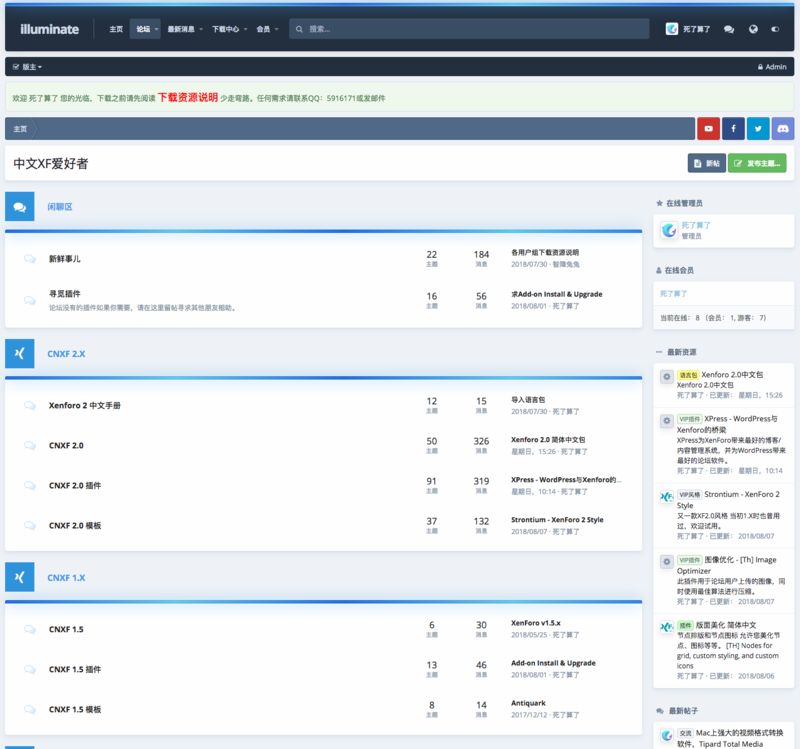Click the online admin avatar in sidebar
800x749 pixels.
(669, 230)
